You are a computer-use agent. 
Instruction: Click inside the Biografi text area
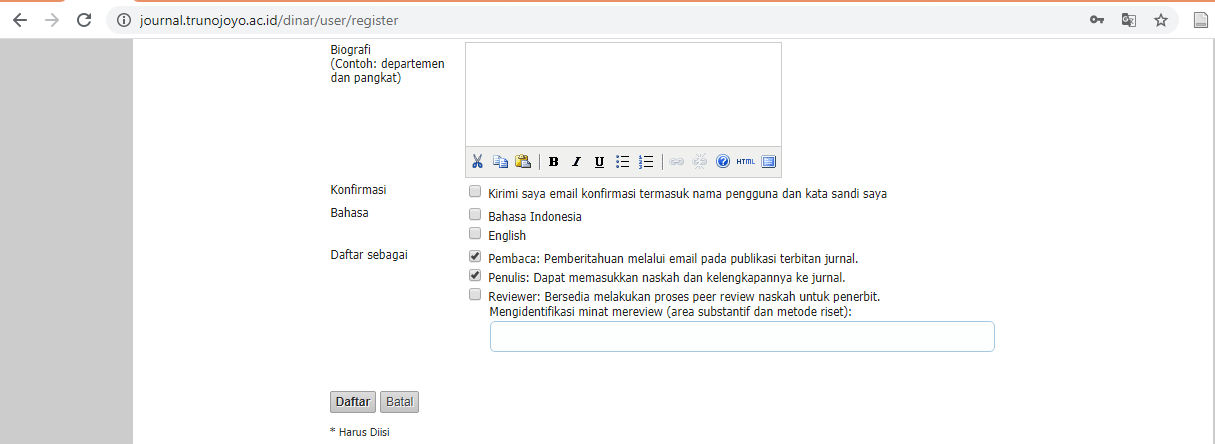tap(623, 95)
